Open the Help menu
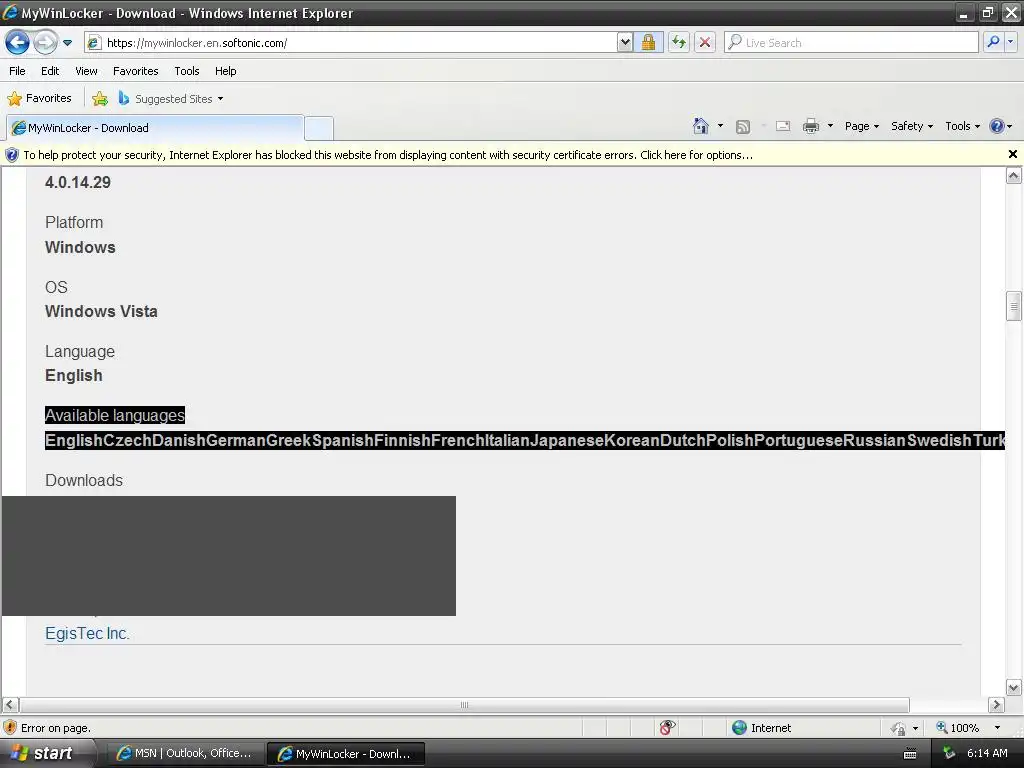1024x768 pixels. point(225,71)
